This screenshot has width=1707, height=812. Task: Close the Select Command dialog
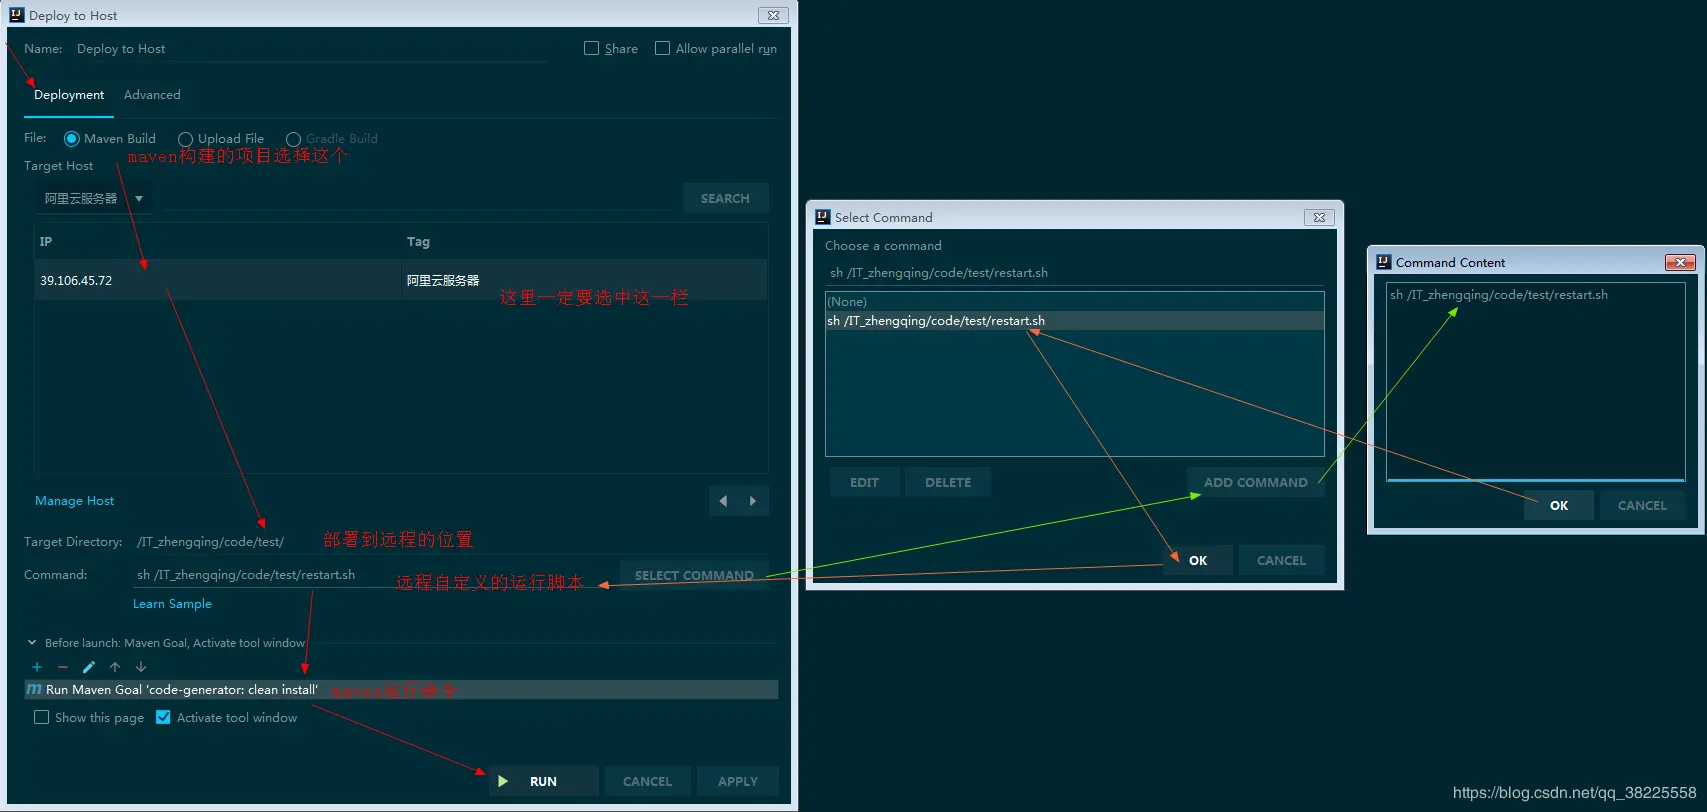(1319, 217)
